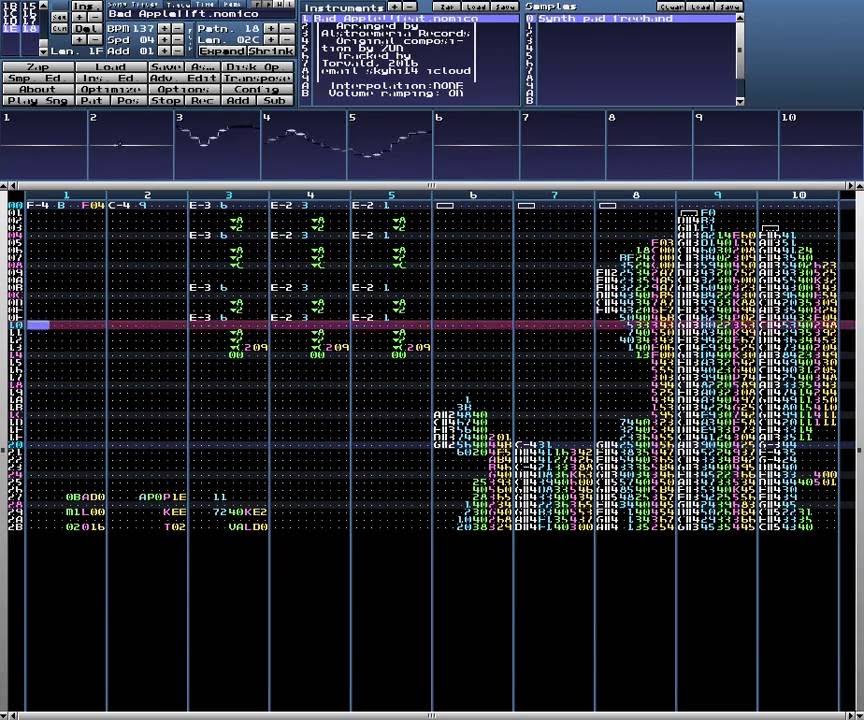The width and height of the screenshot is (864, 720).
Task: Increase the Patn. number
Action: (271, 28)
